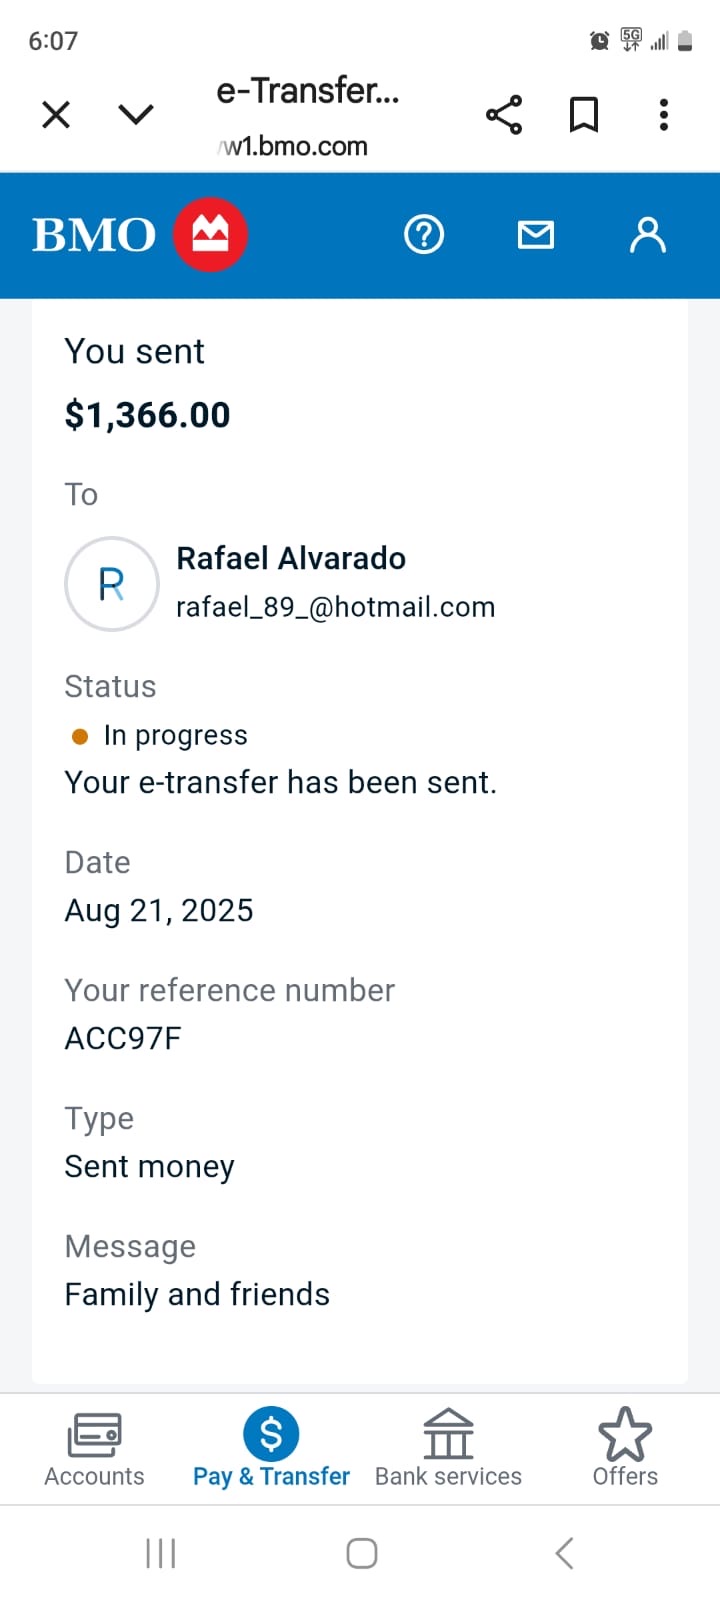The image size is (720, 1600).
Task: Close the in-app browser tab
Action: pos(56,115)
